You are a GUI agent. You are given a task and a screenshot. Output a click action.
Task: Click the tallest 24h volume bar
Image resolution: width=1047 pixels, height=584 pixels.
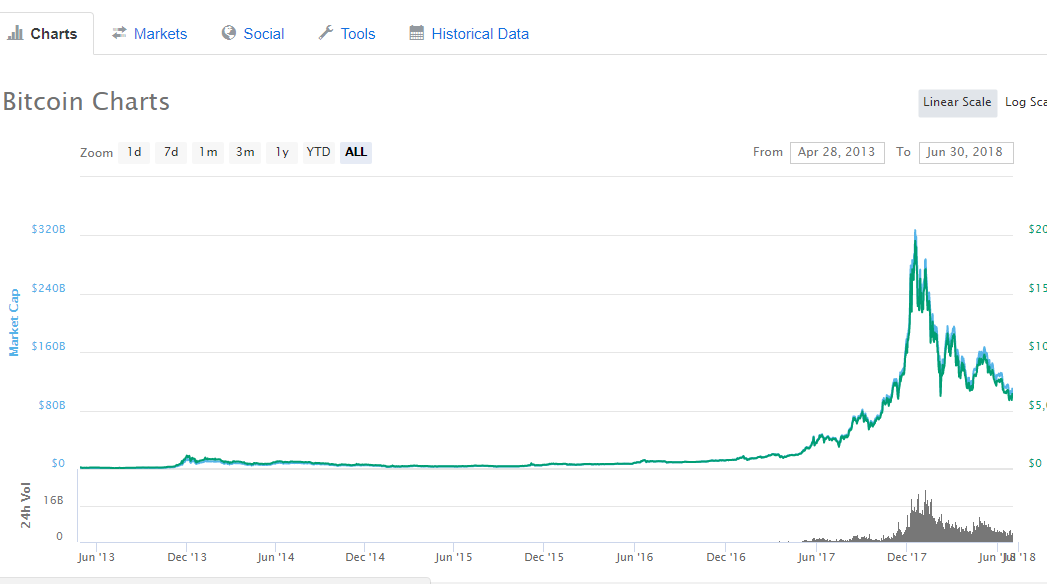tap(925, 516)
